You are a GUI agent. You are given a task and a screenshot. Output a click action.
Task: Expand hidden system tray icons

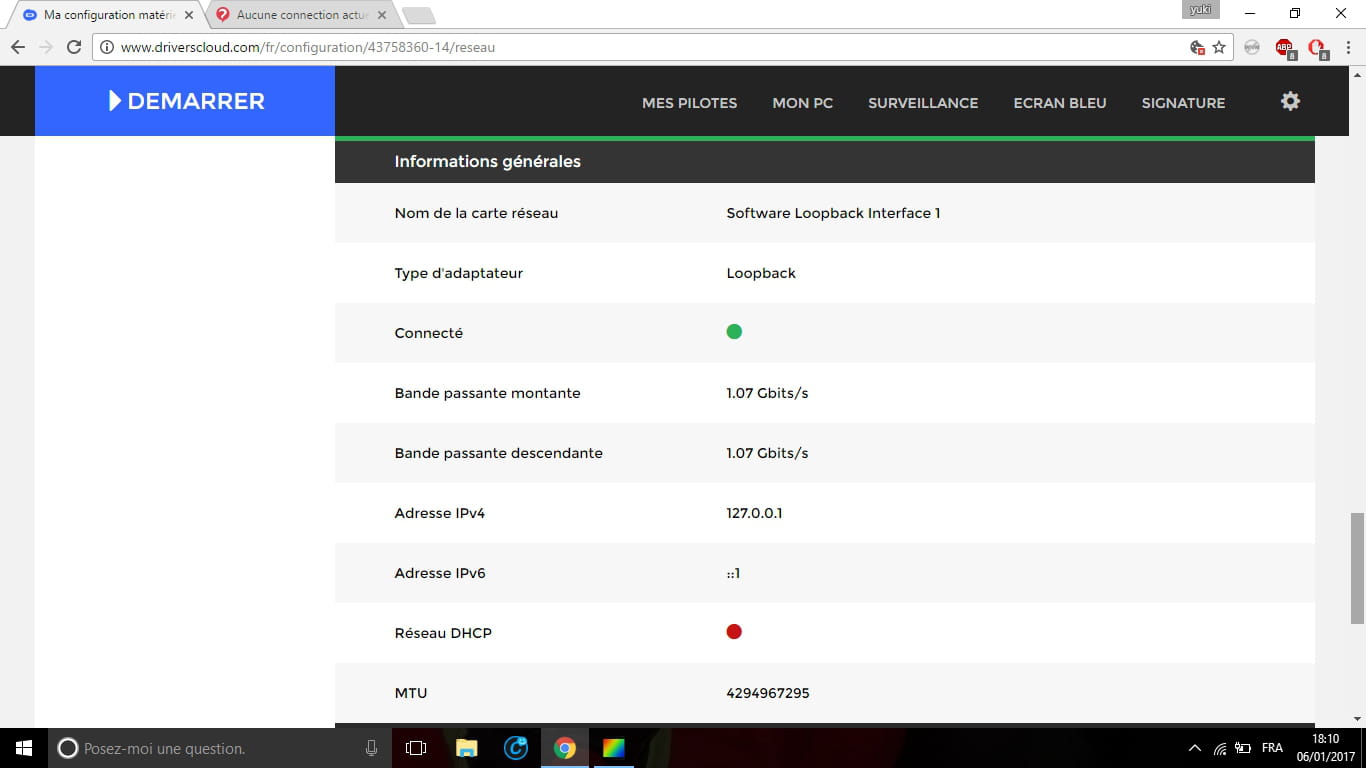1194,748
